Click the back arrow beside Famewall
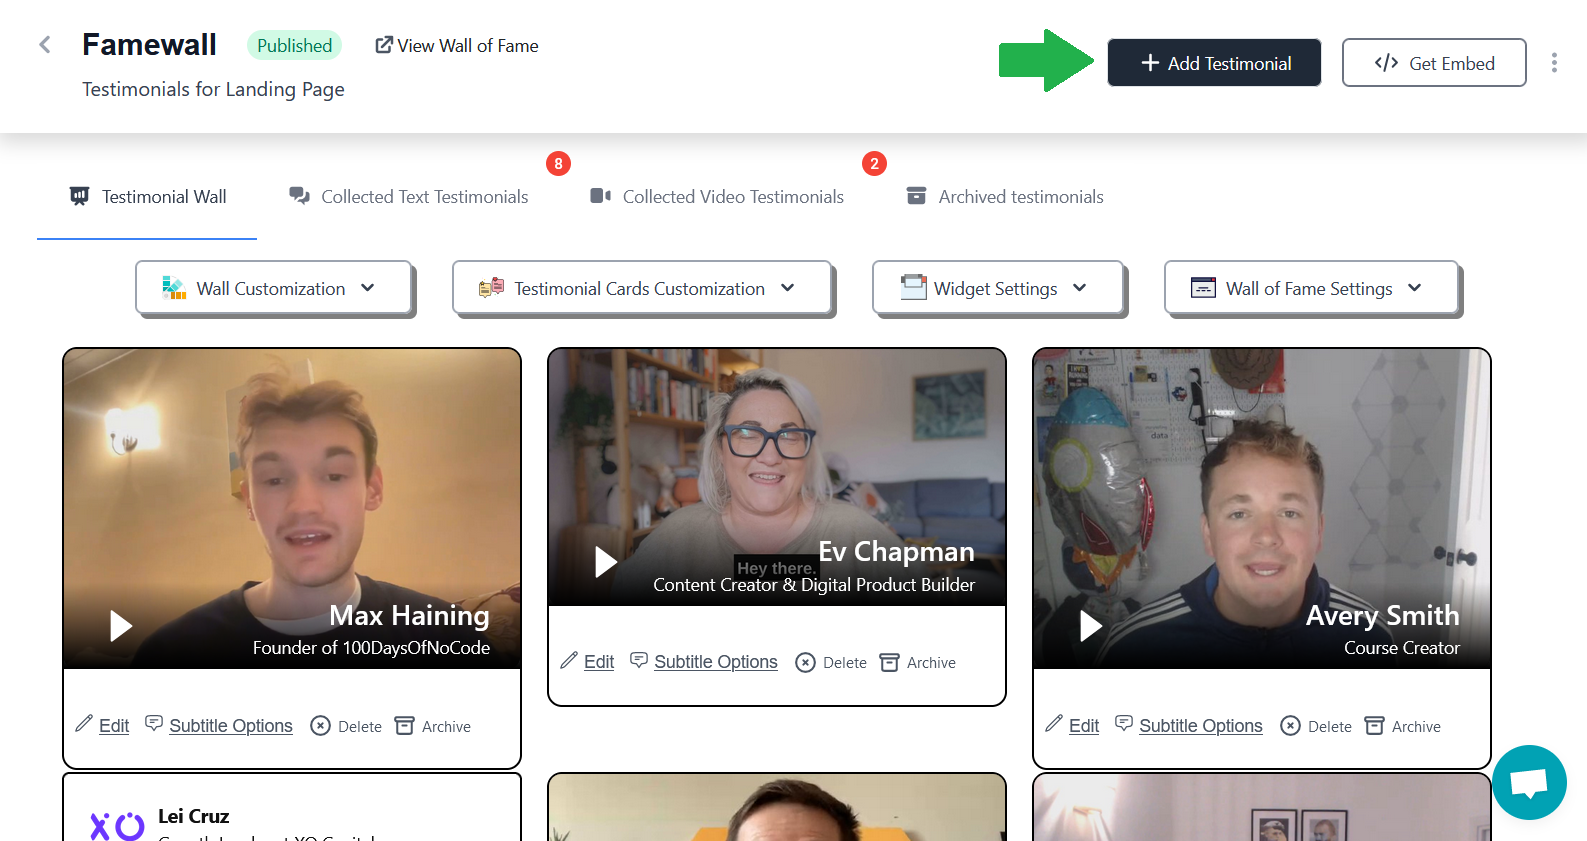Image resolution: width=1587 pixels, height=841 pixels. [x=45, y=45]
